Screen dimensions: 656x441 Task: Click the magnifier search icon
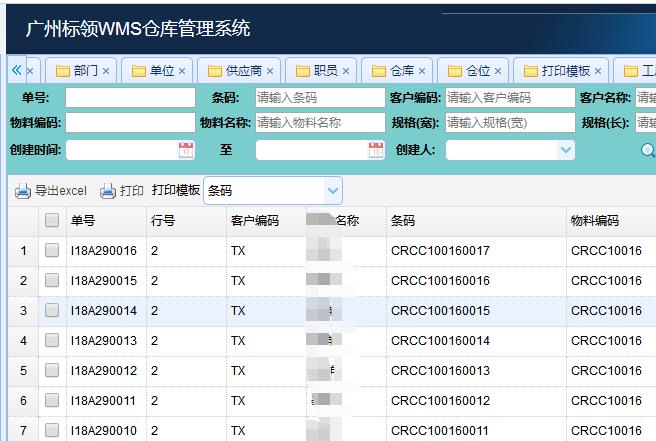tap(648, 150)
